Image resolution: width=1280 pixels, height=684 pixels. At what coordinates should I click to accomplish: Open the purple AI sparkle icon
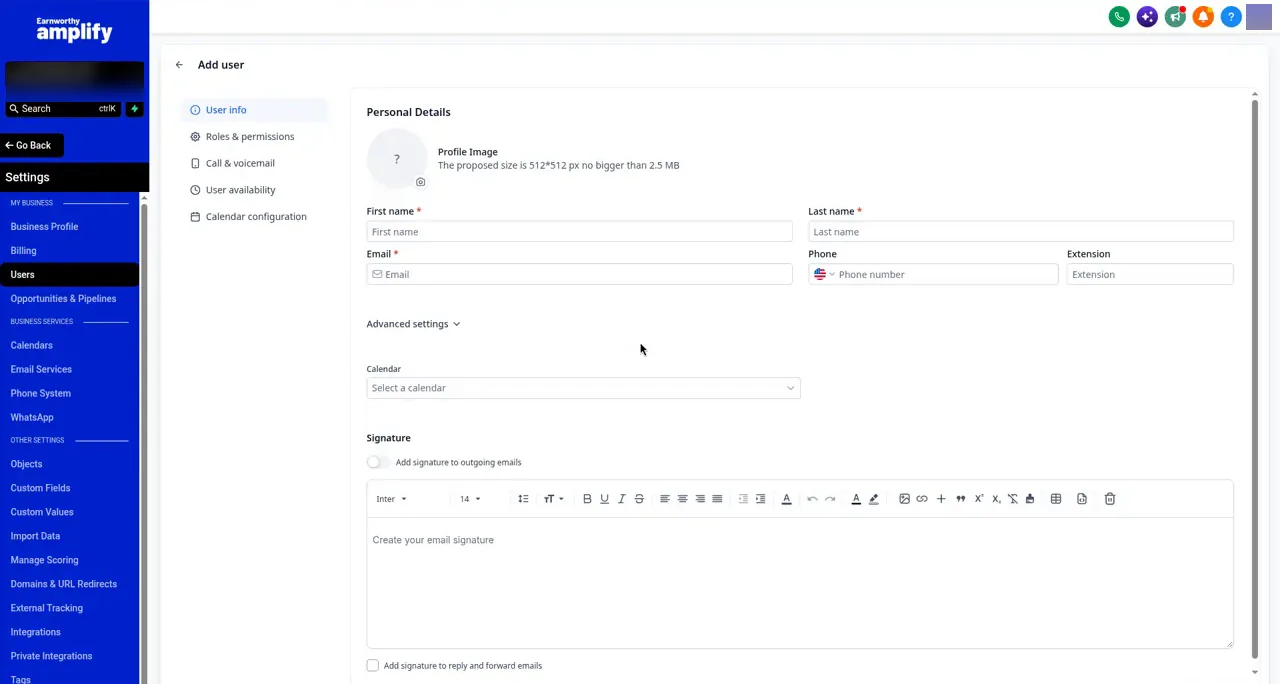point(1147,17)
